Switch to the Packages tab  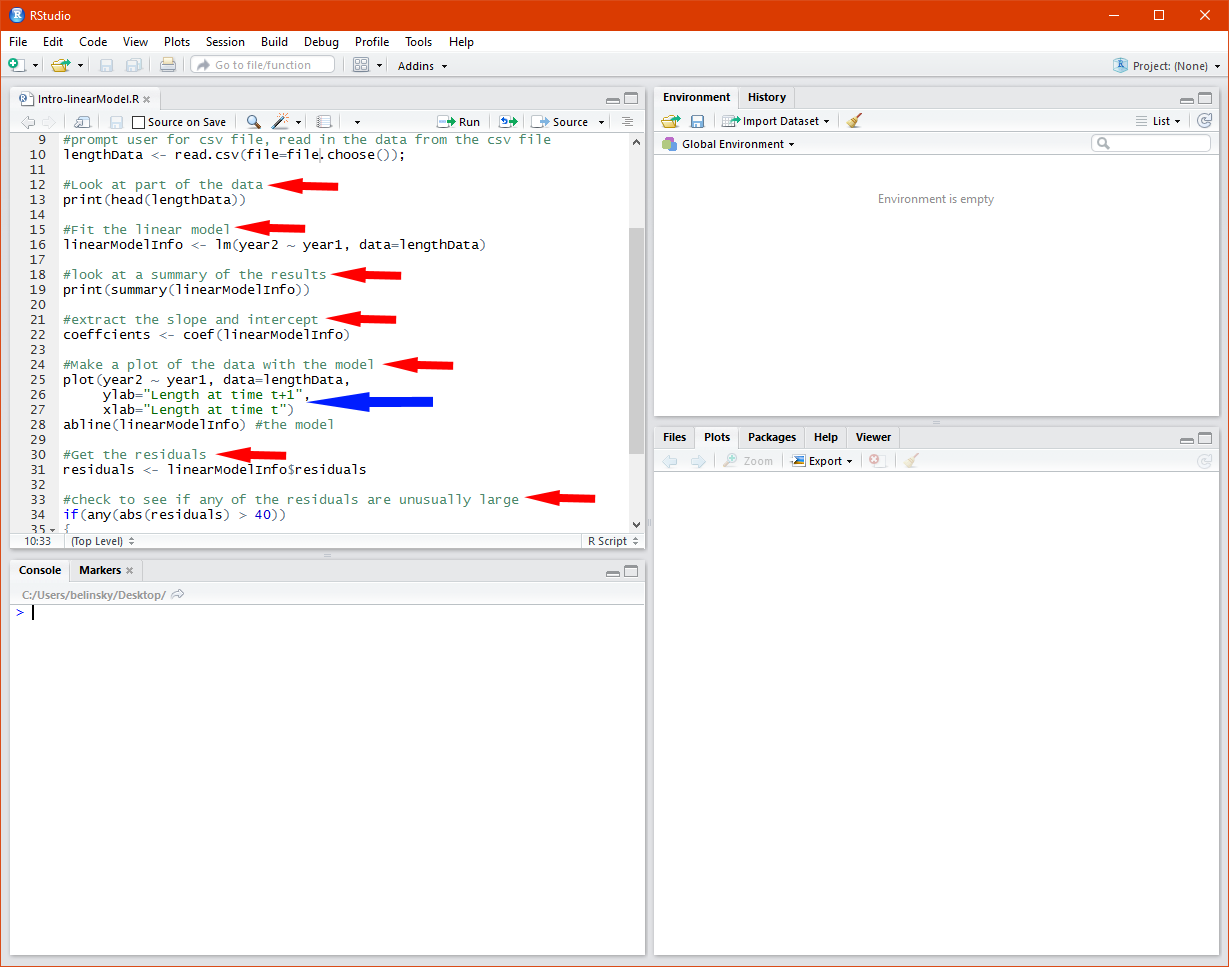tap(771, 437)
